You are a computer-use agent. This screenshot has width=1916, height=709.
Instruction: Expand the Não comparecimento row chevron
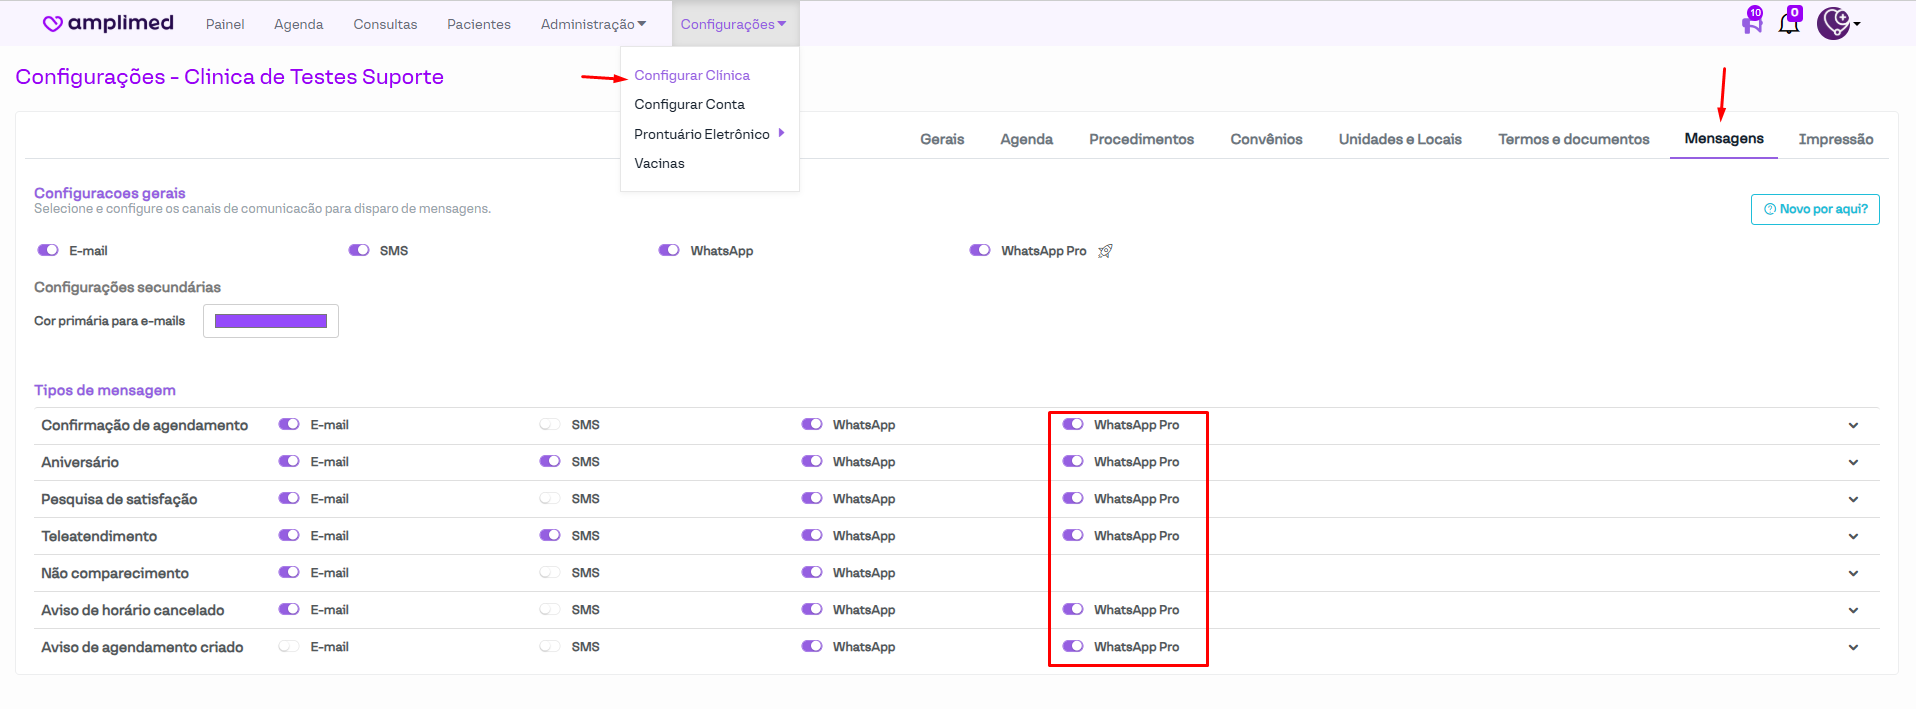pyautogui.click(x=1853, y=574)
